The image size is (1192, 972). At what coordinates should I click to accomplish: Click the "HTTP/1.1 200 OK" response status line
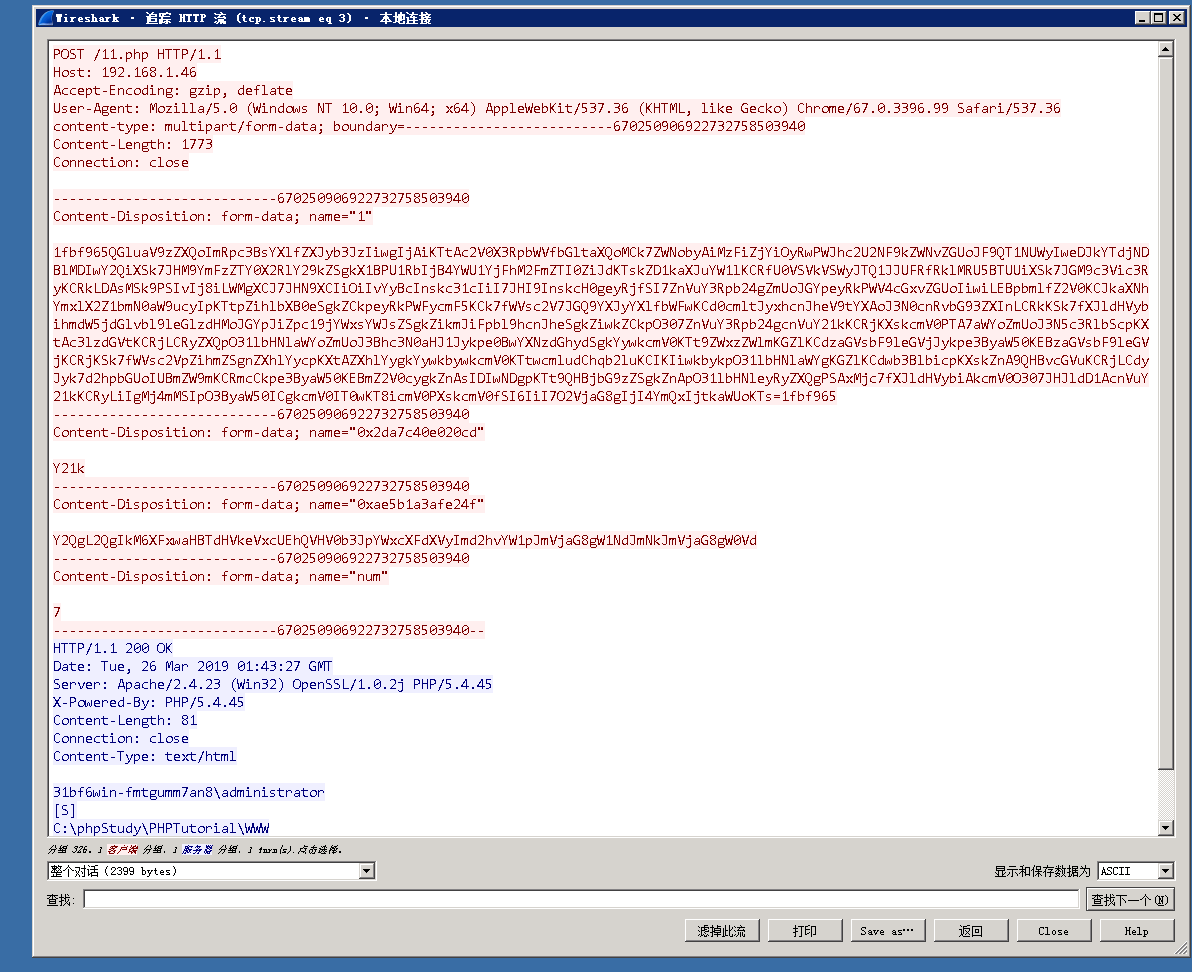(x=113, y=648)
